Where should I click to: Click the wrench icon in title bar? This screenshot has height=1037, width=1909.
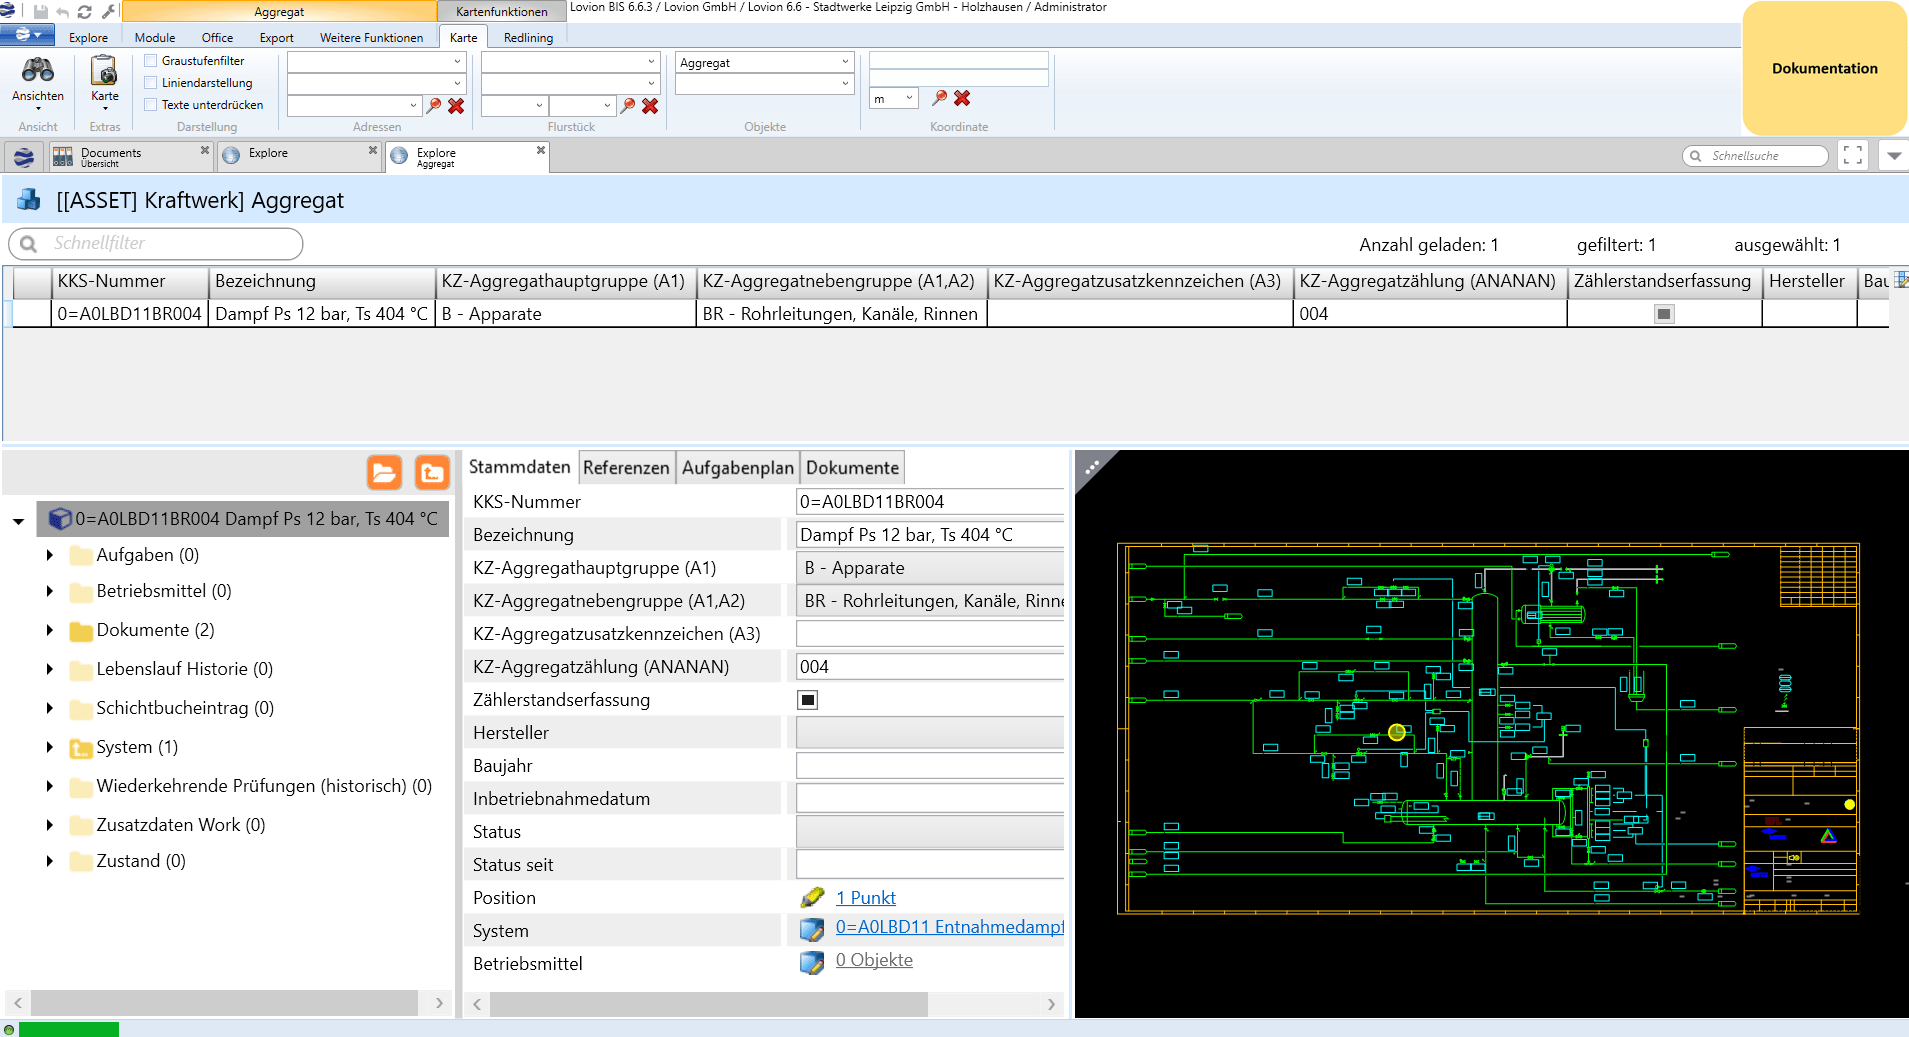click(108, 12)
